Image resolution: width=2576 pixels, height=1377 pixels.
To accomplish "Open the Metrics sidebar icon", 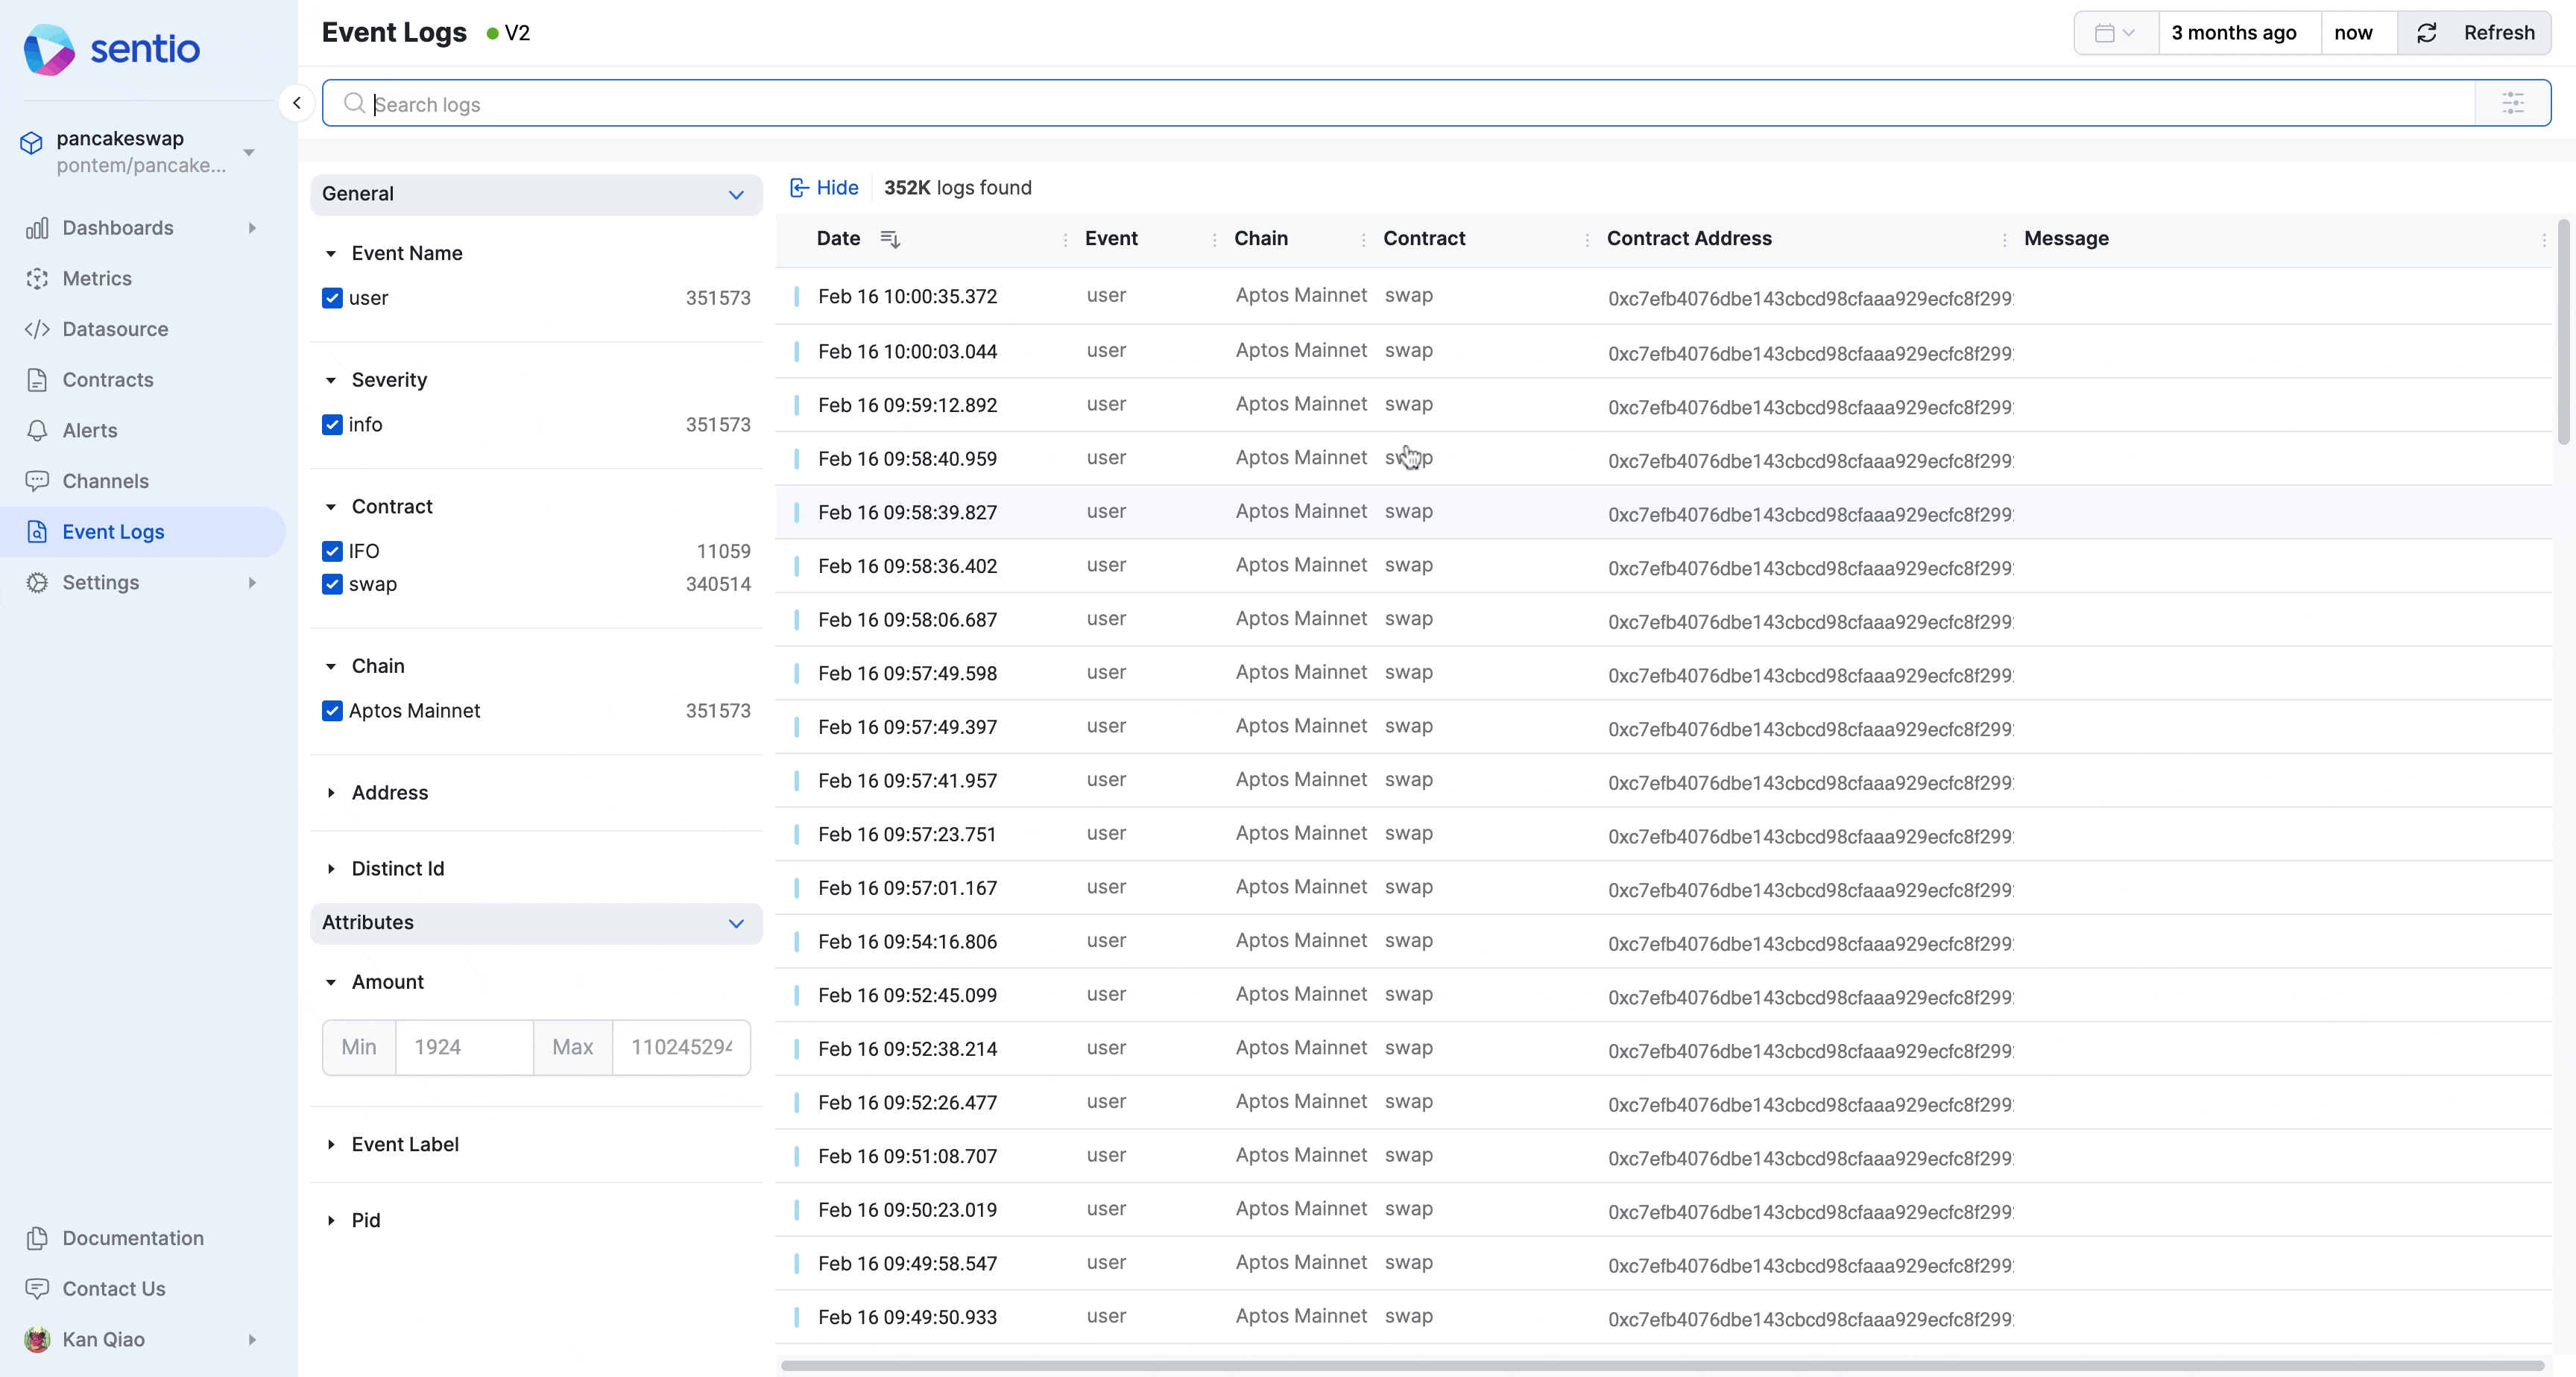I will pos(37,278).
